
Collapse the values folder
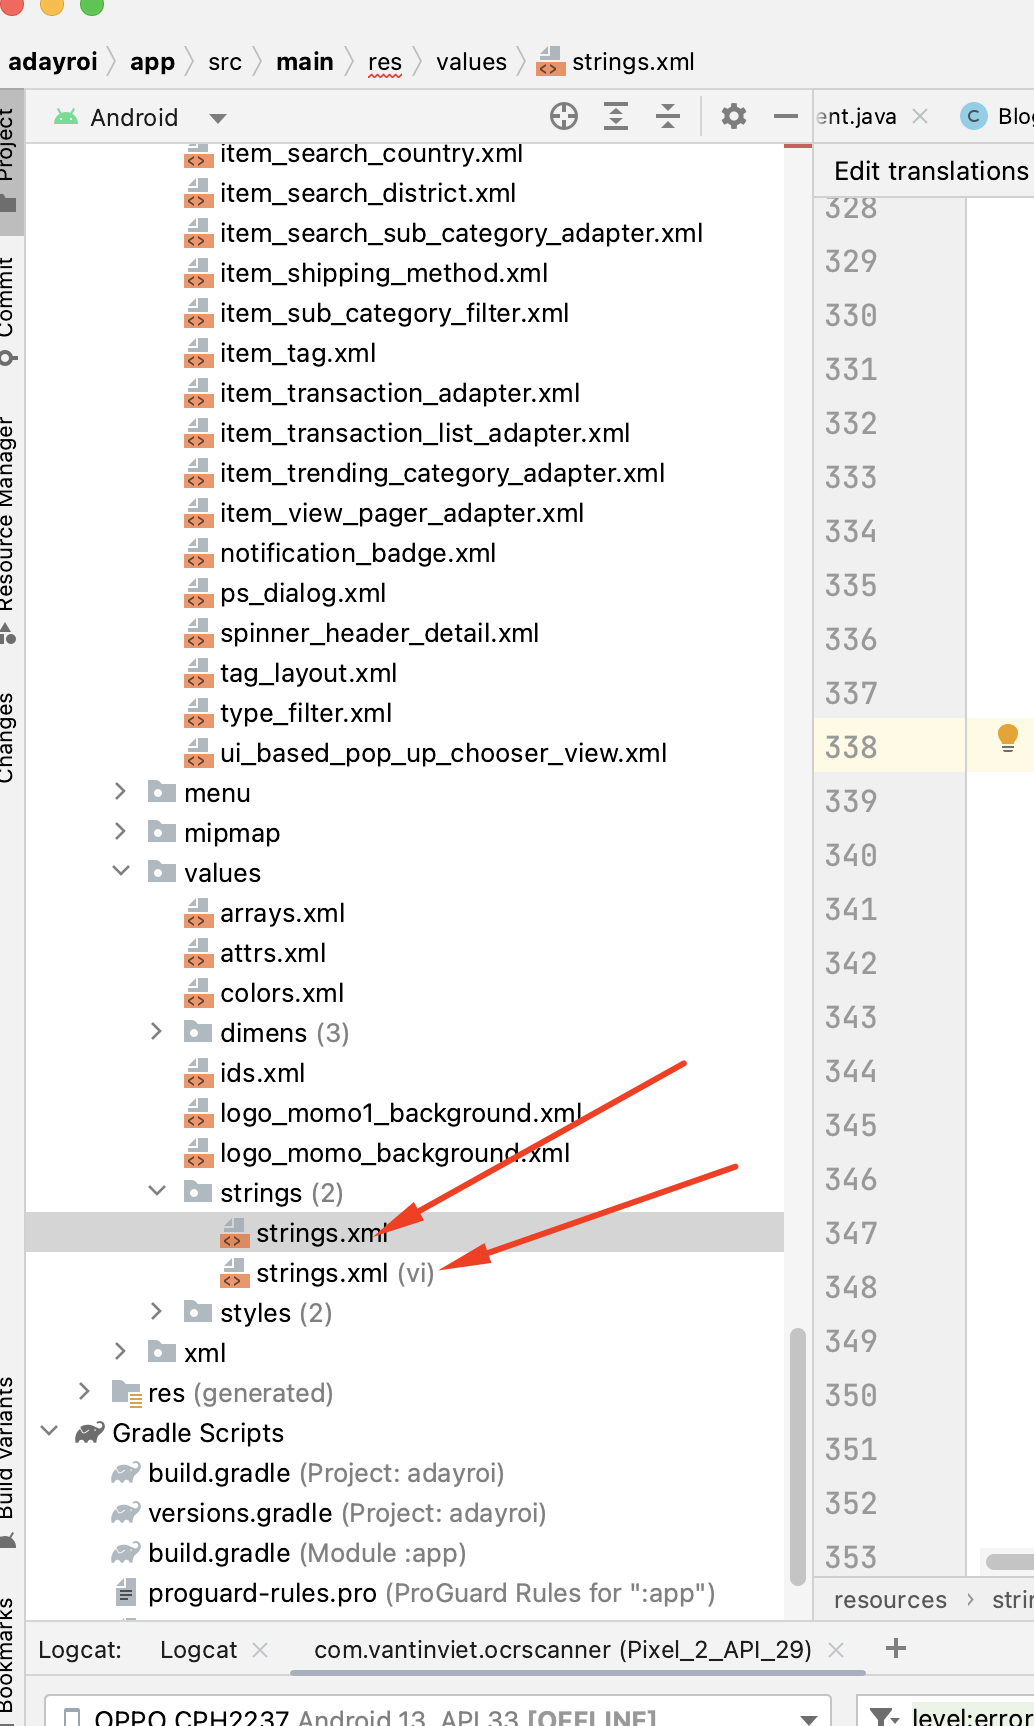(x=121, y=872)
